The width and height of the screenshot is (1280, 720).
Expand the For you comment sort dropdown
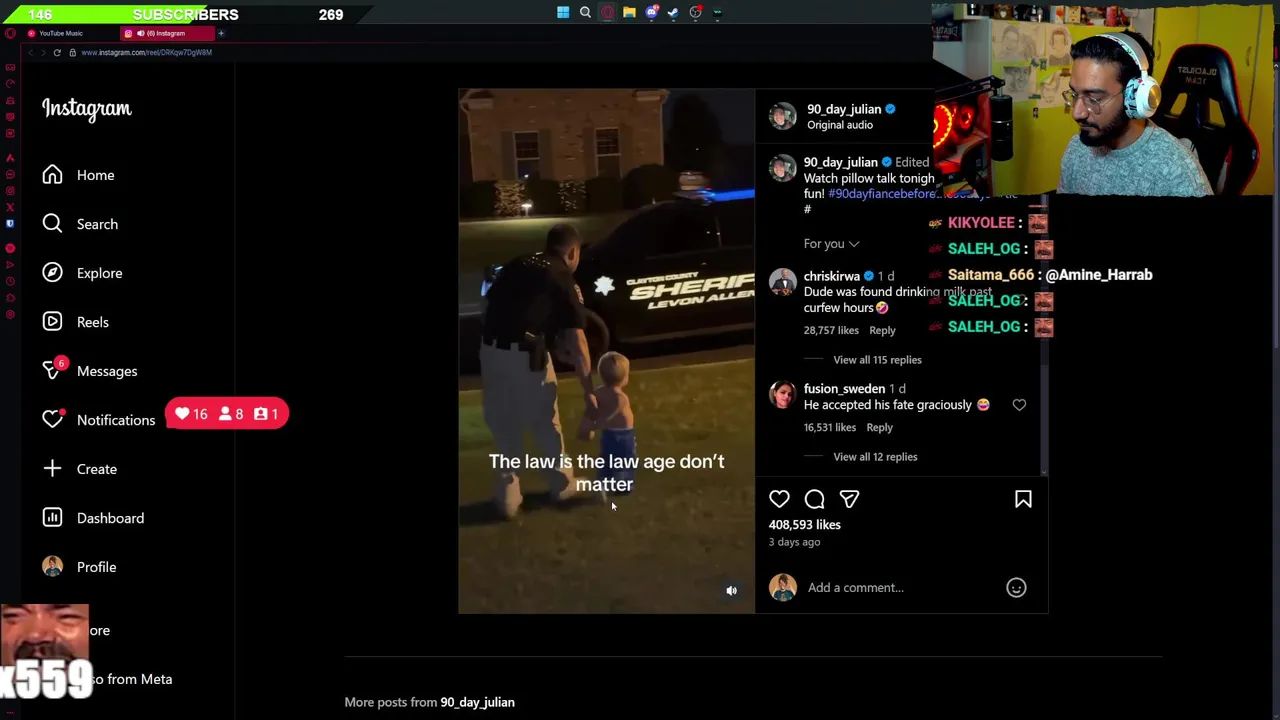[831, 244]
